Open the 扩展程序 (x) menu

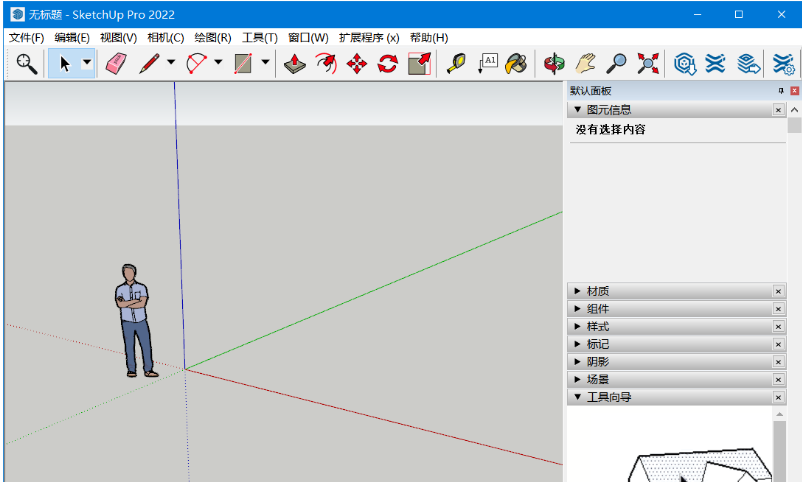(x=368, y=37)
